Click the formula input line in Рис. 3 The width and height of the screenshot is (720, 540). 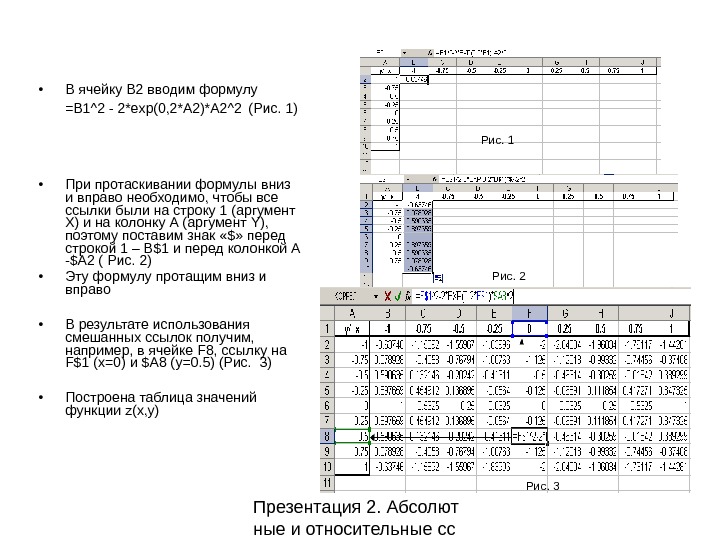tap(551, 296)
